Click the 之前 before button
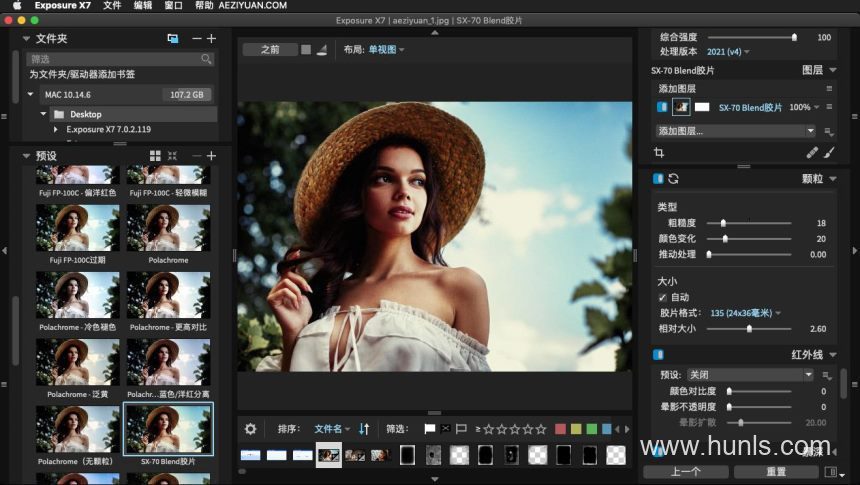860x485 pixels. [270, 49]
